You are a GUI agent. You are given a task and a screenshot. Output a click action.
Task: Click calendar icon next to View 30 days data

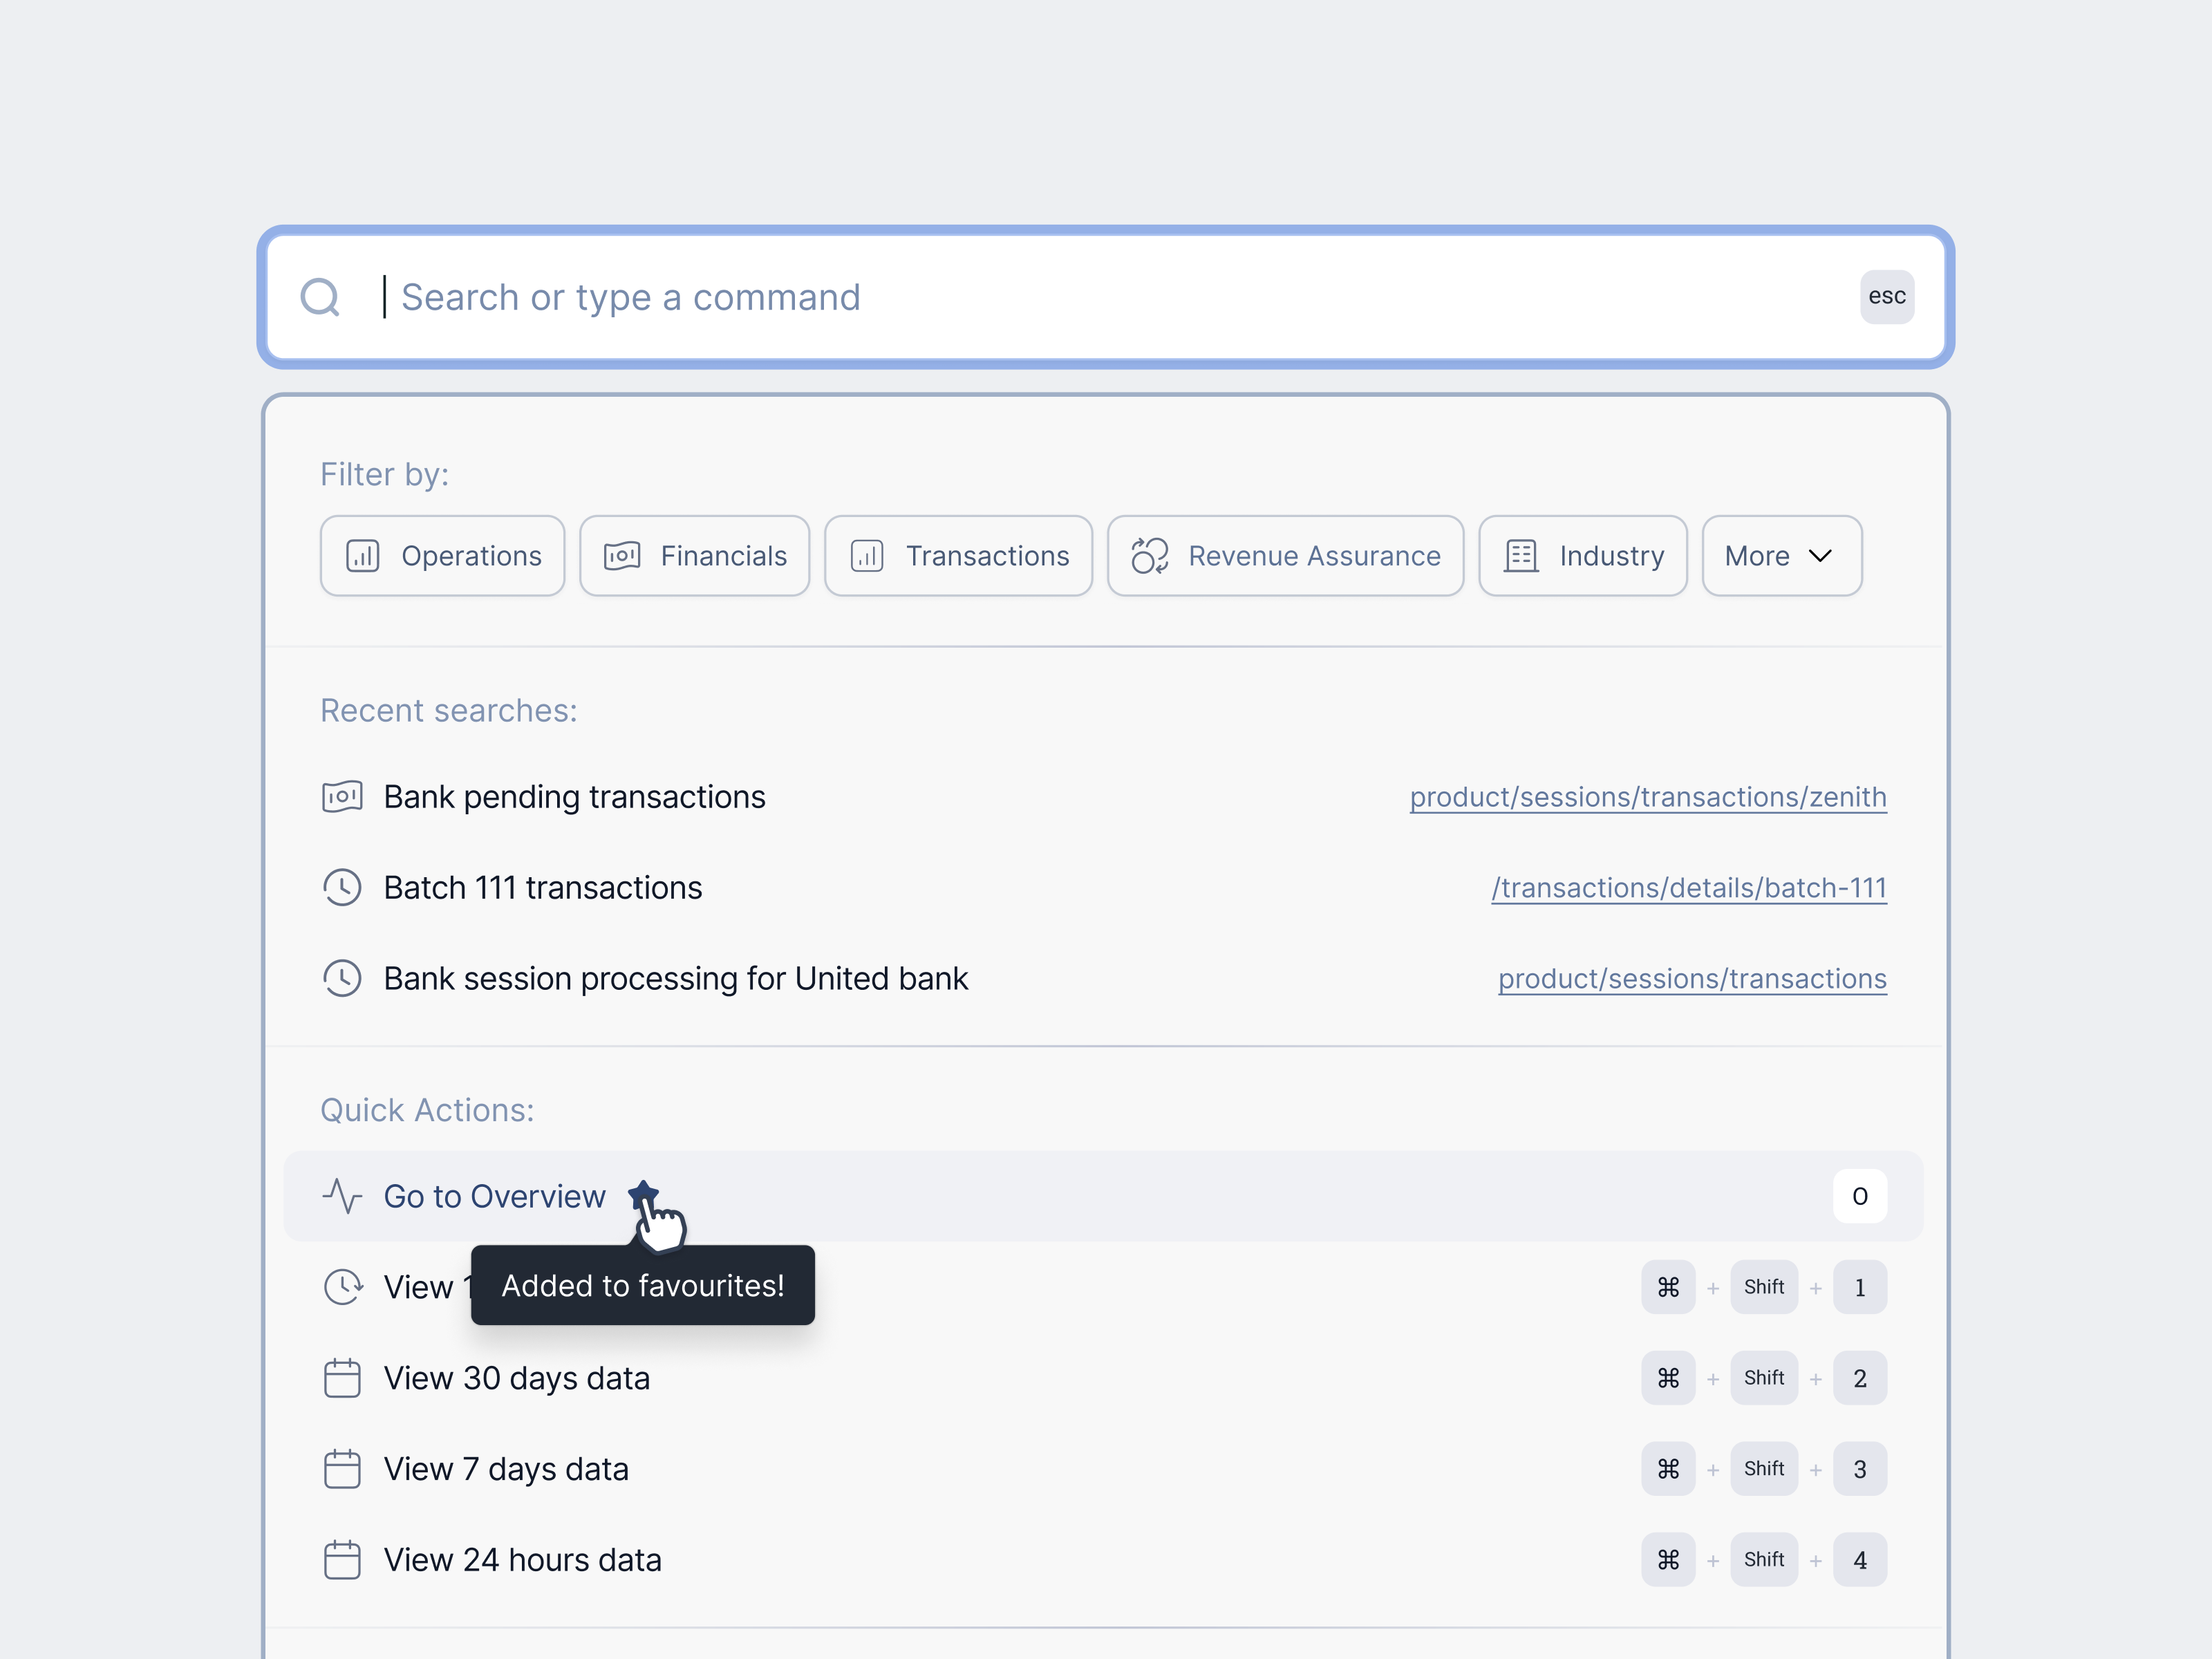[342, 1378]
